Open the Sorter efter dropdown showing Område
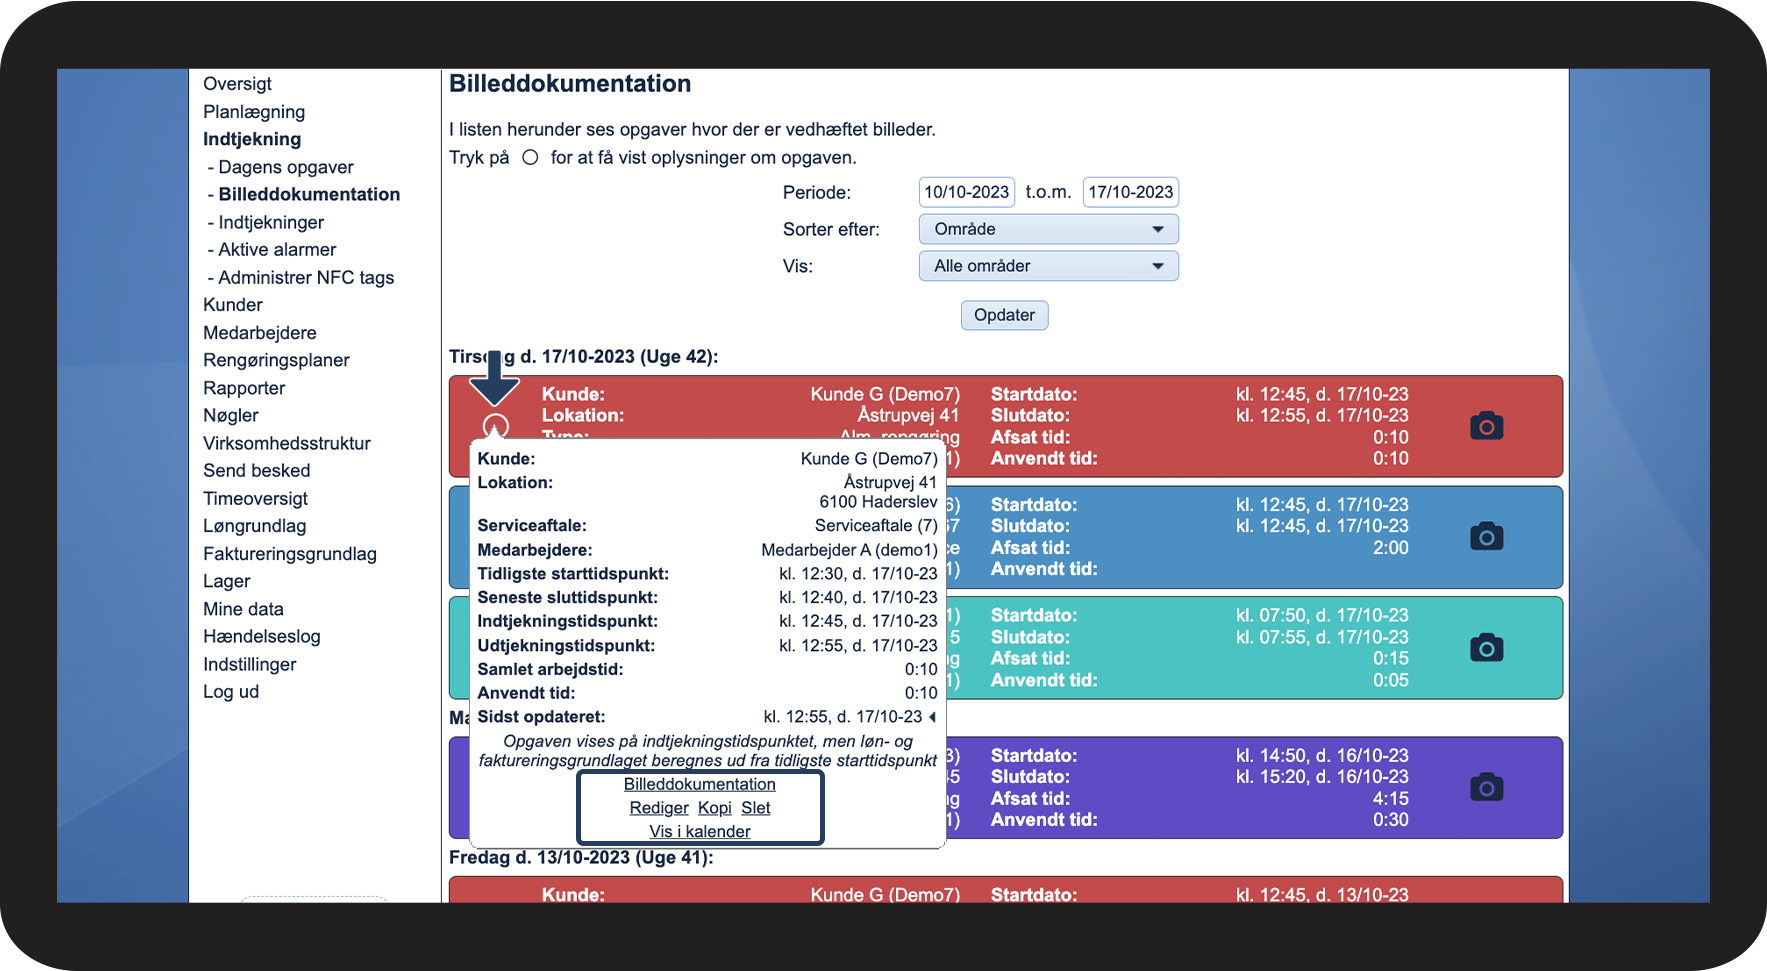1767x971 pixels. click(x=1048, y=229)
